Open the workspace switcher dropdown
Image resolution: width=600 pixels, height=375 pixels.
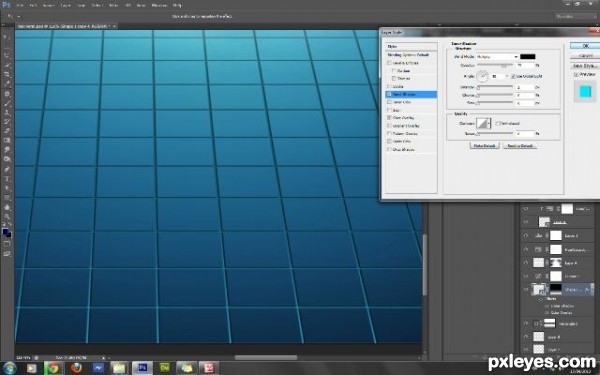(x=575, y=16)
